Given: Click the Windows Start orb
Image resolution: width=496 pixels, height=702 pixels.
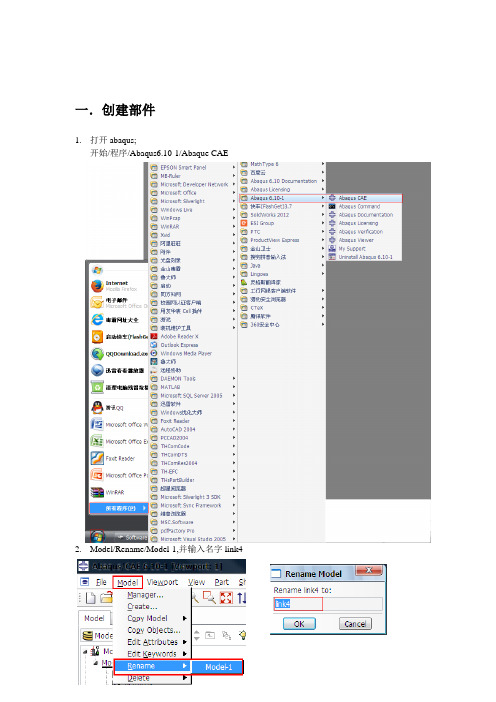Looking at the screenshot, I should coord(97,536).
